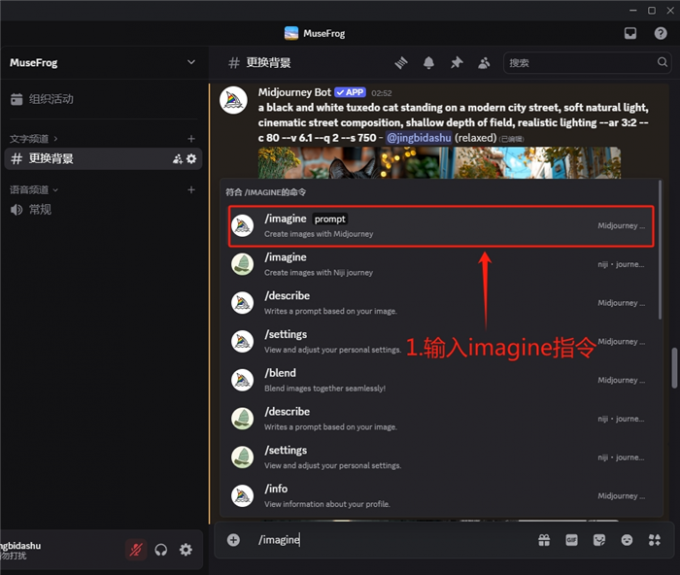Viewport: 680px width, 575px height.
Task: Click the search field in header
Action: click(587, 63)
